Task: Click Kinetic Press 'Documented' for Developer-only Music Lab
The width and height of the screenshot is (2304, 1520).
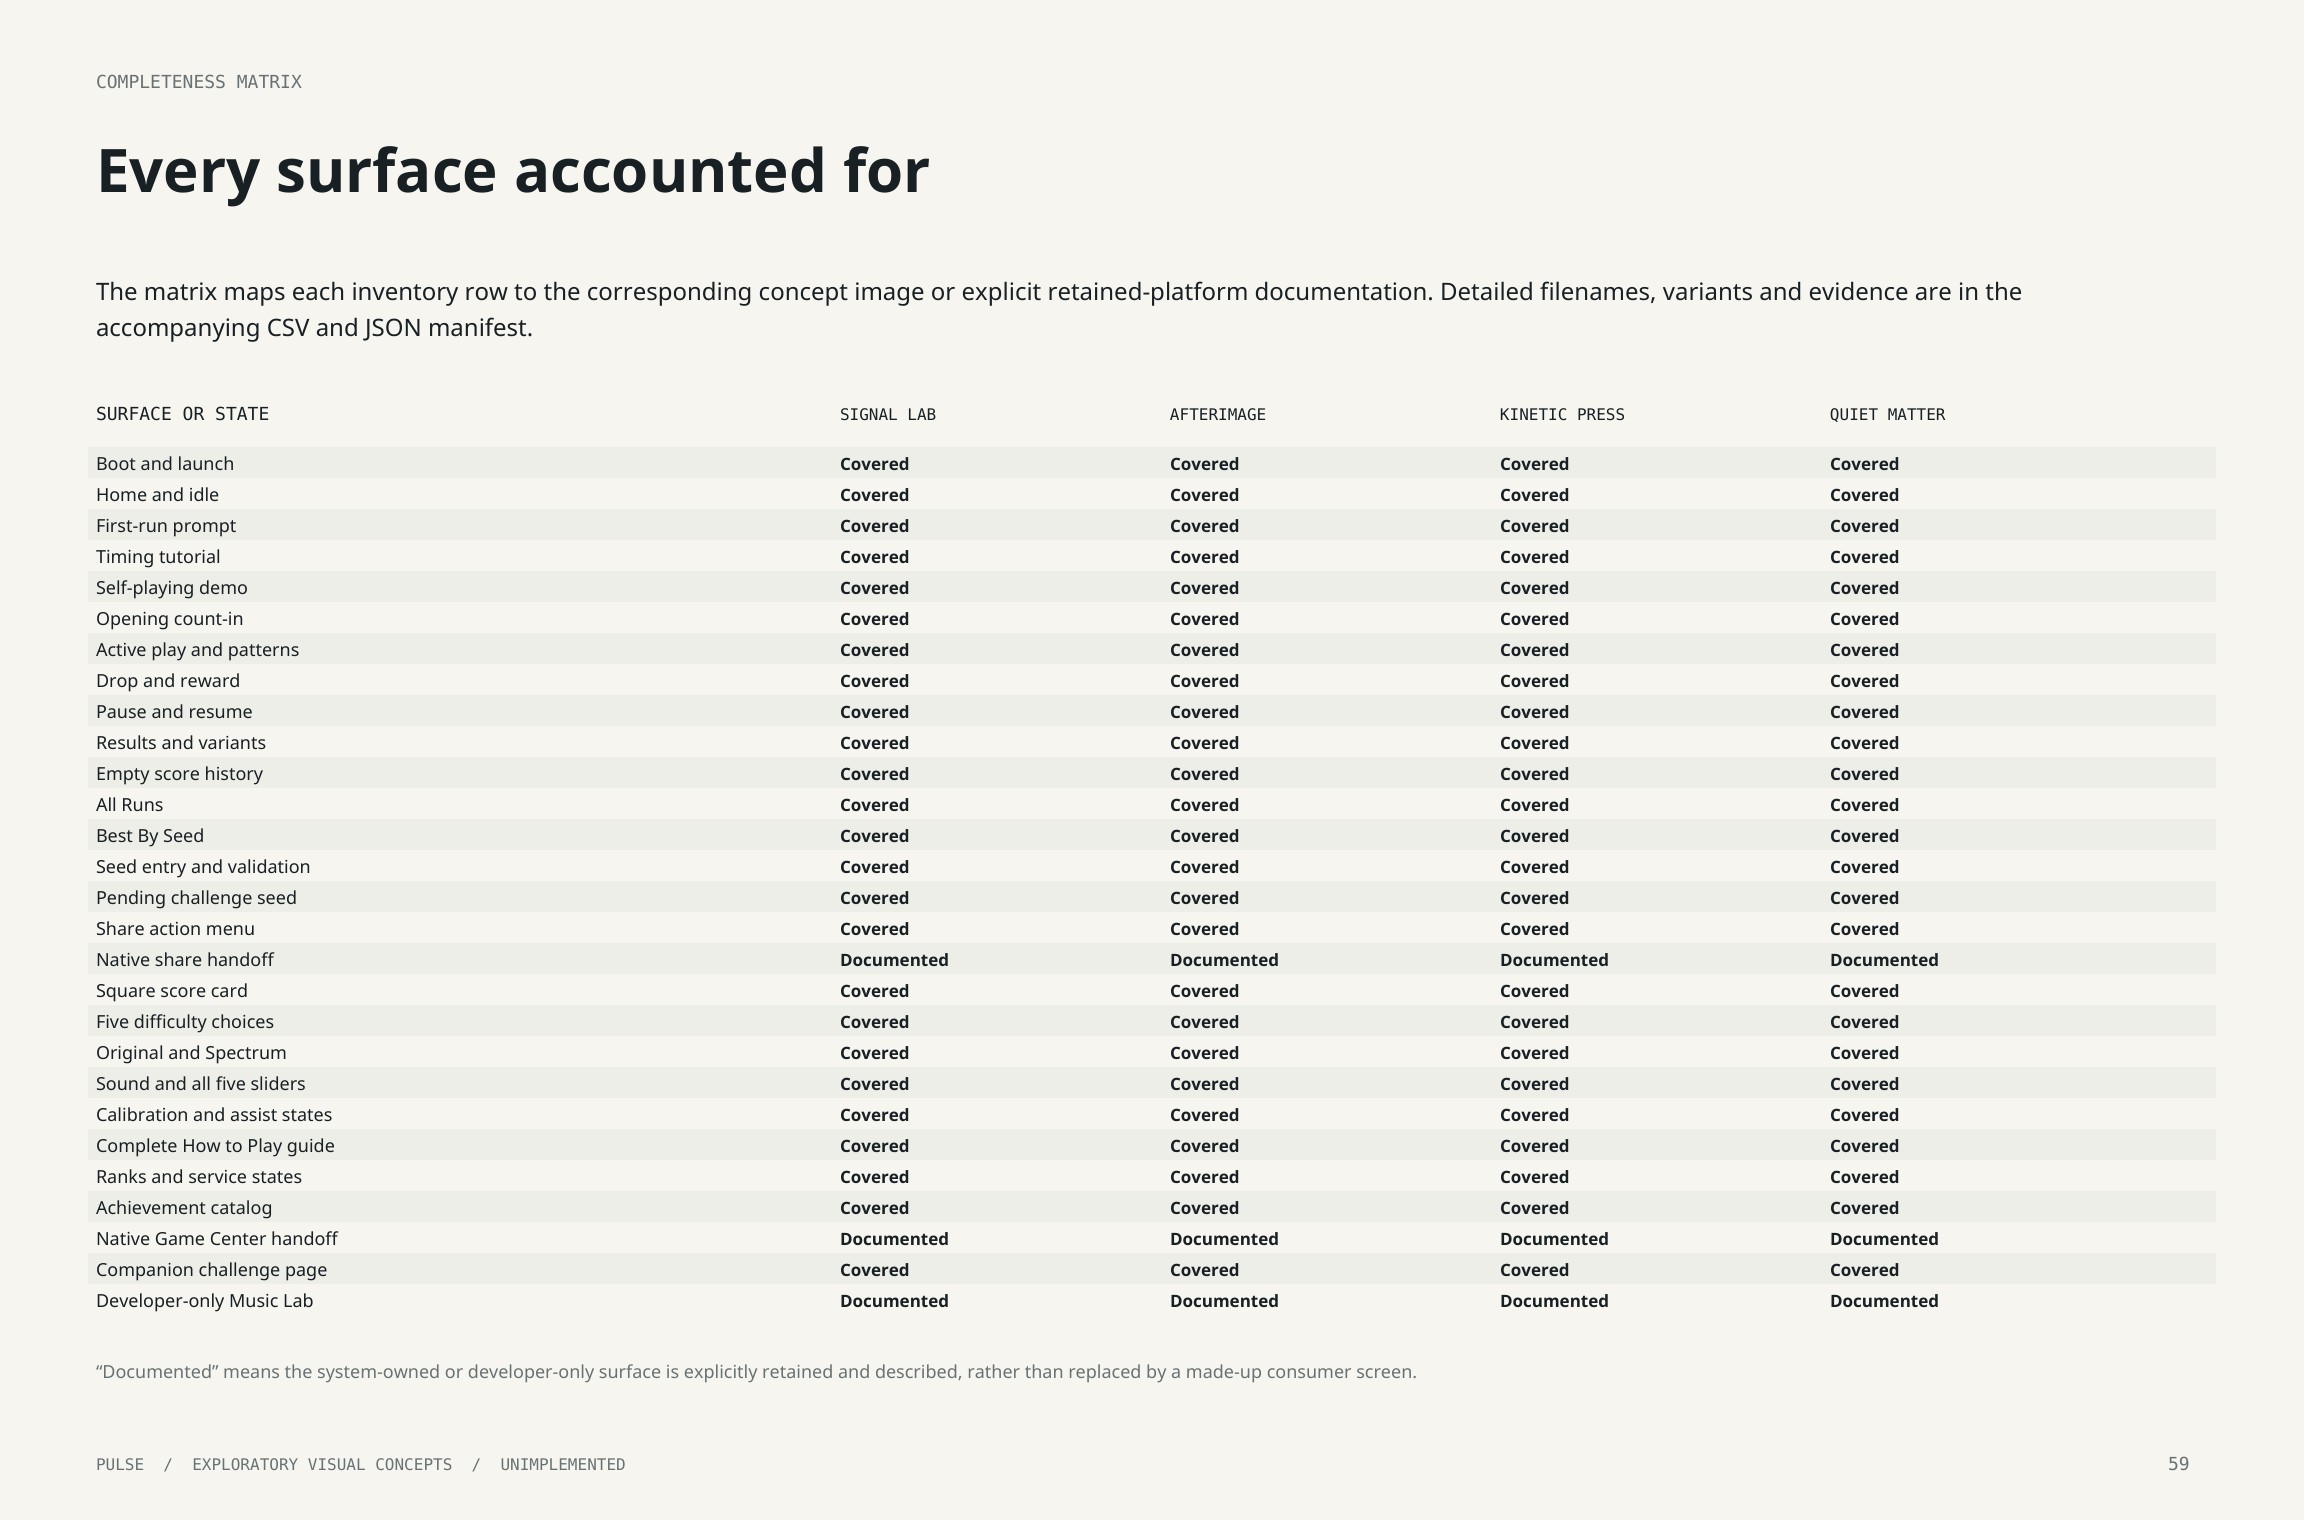Action: pyautogui.click(x=1554, y=1301)
